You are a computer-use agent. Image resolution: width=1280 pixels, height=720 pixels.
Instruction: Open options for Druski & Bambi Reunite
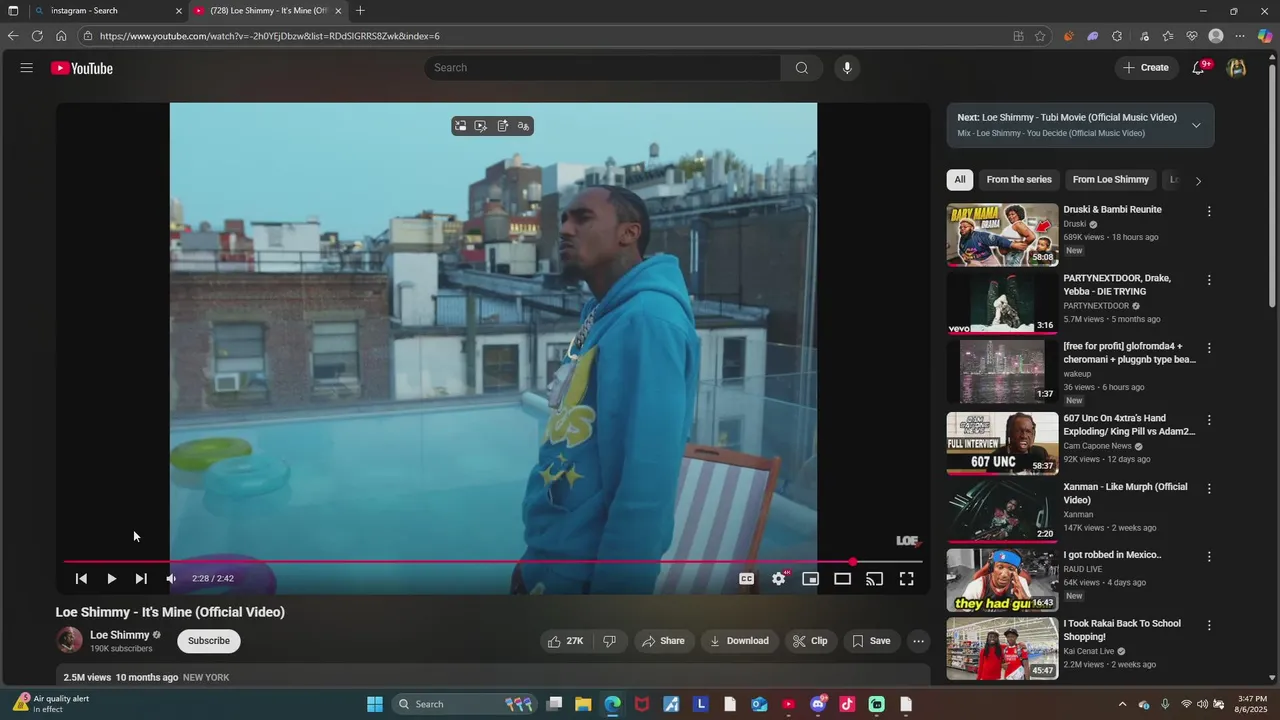tap(1209, 211)
